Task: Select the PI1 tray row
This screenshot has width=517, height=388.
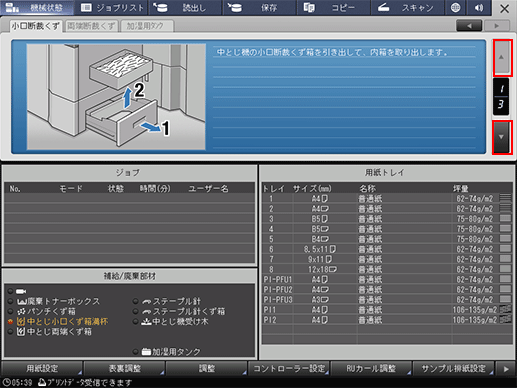Action: pos(387,310)
